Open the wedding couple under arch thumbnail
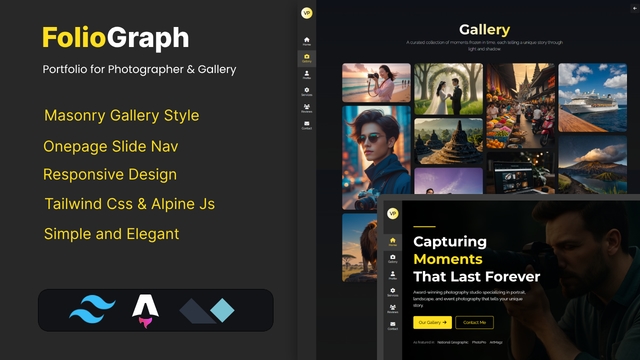 pyautogui.click(x=449, y=89)
